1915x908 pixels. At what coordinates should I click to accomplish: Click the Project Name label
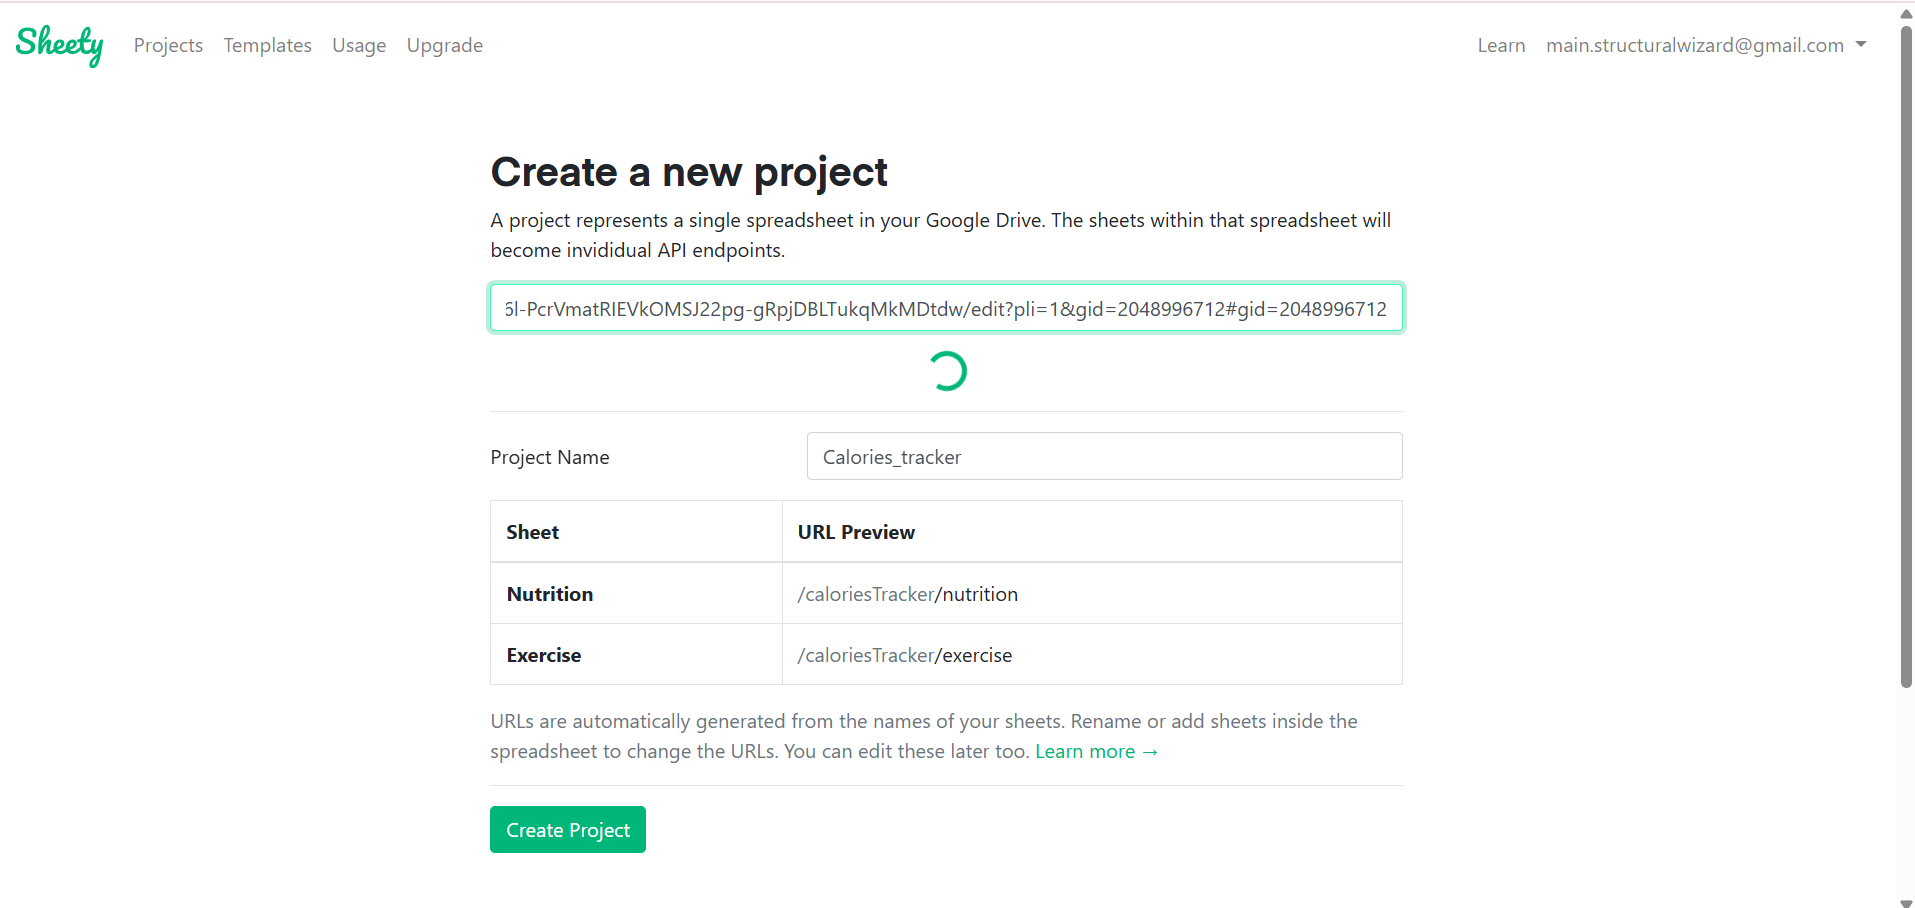550,457
